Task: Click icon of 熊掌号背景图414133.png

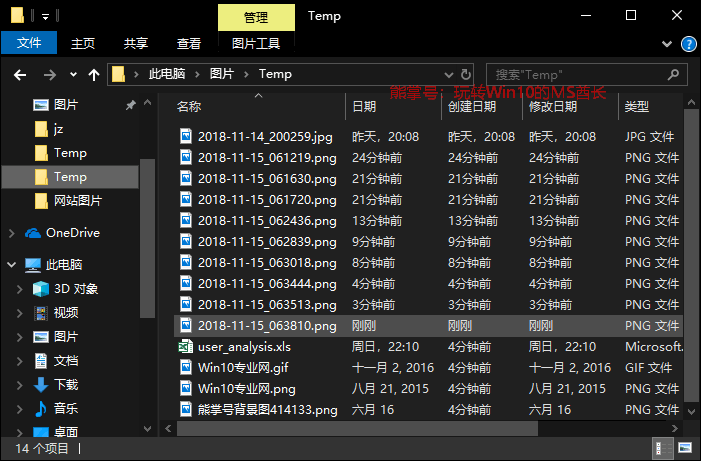Action: (x=186, y=410)
